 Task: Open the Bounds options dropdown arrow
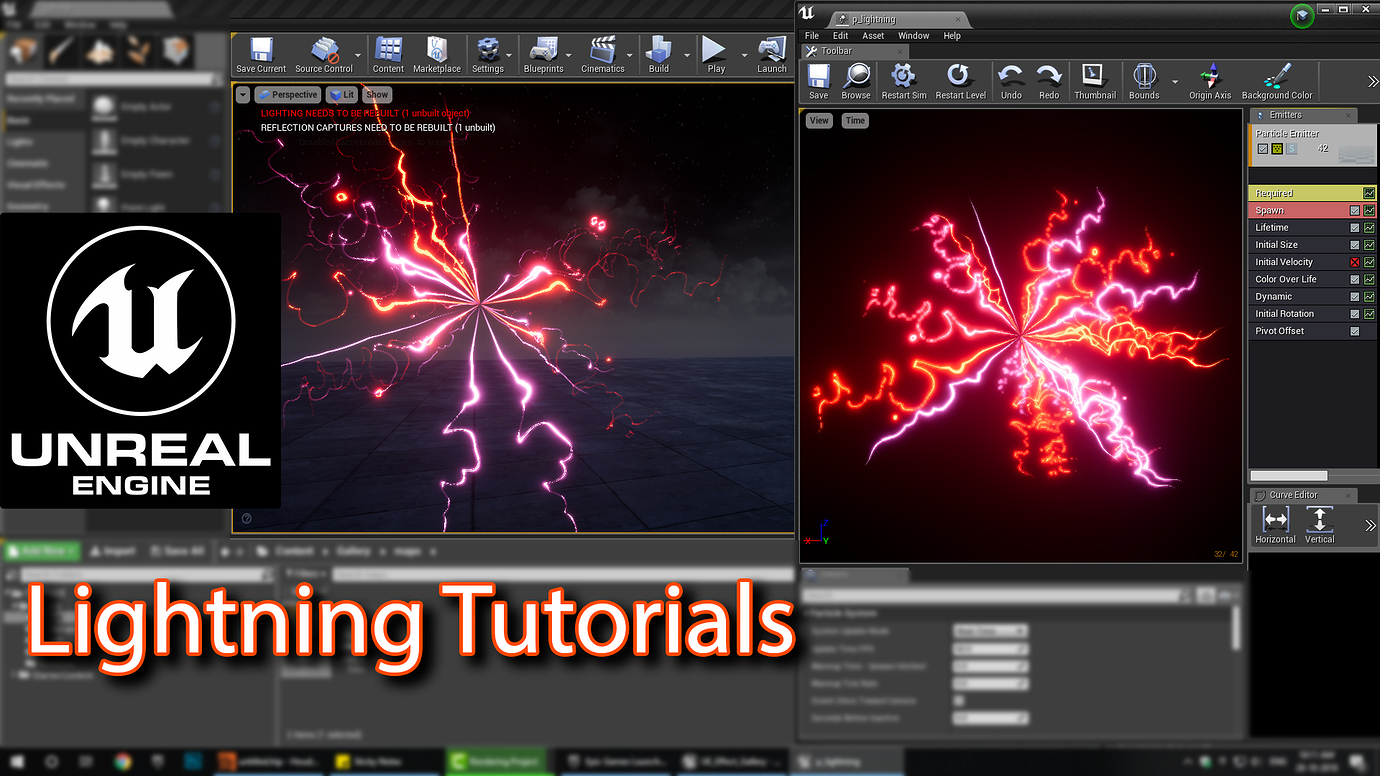tap(1174, 82)
